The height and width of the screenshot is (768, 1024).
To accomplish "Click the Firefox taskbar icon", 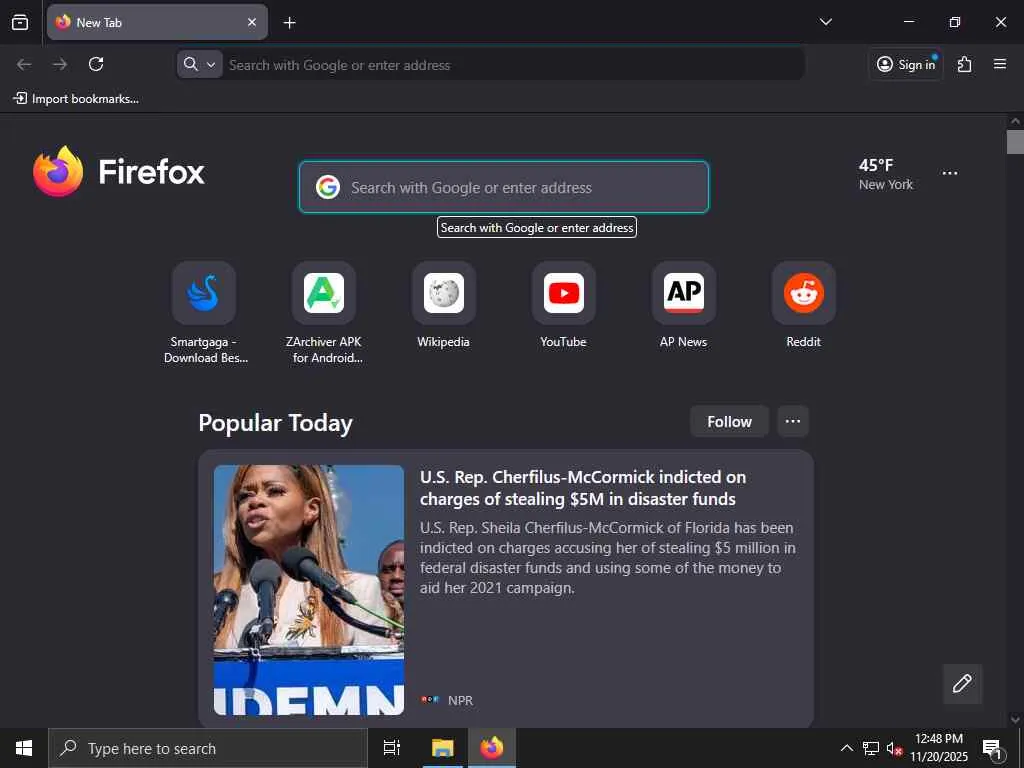I will (x=492, y=748).
